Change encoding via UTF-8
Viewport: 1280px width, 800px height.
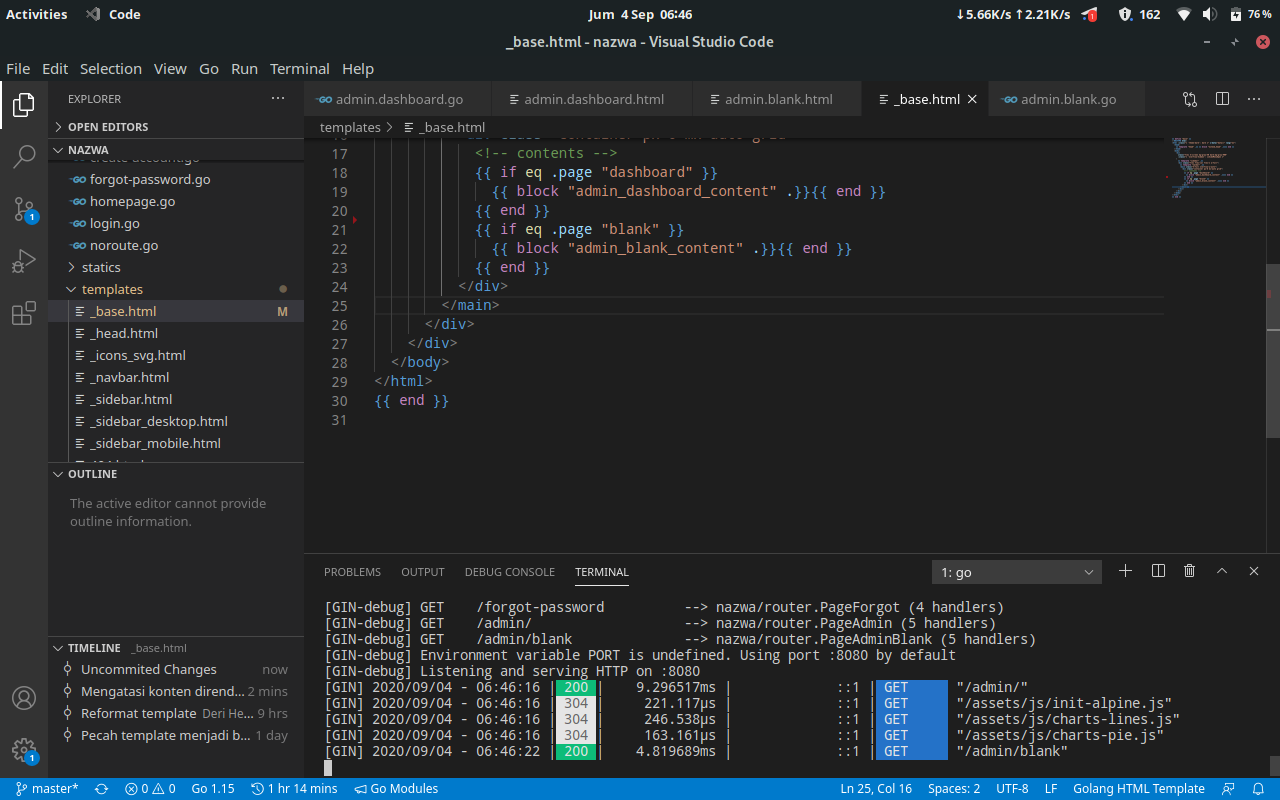click(1012, 788)
